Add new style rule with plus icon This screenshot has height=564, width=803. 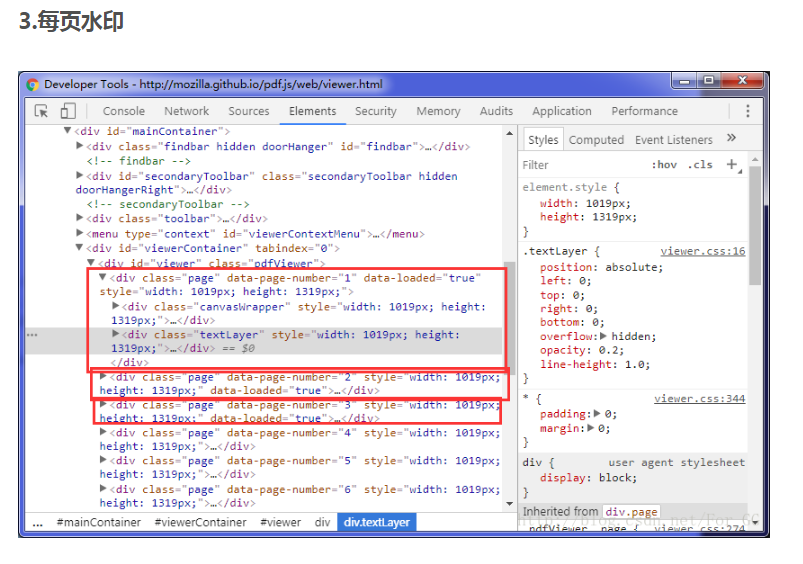click(x=732, y=164)
